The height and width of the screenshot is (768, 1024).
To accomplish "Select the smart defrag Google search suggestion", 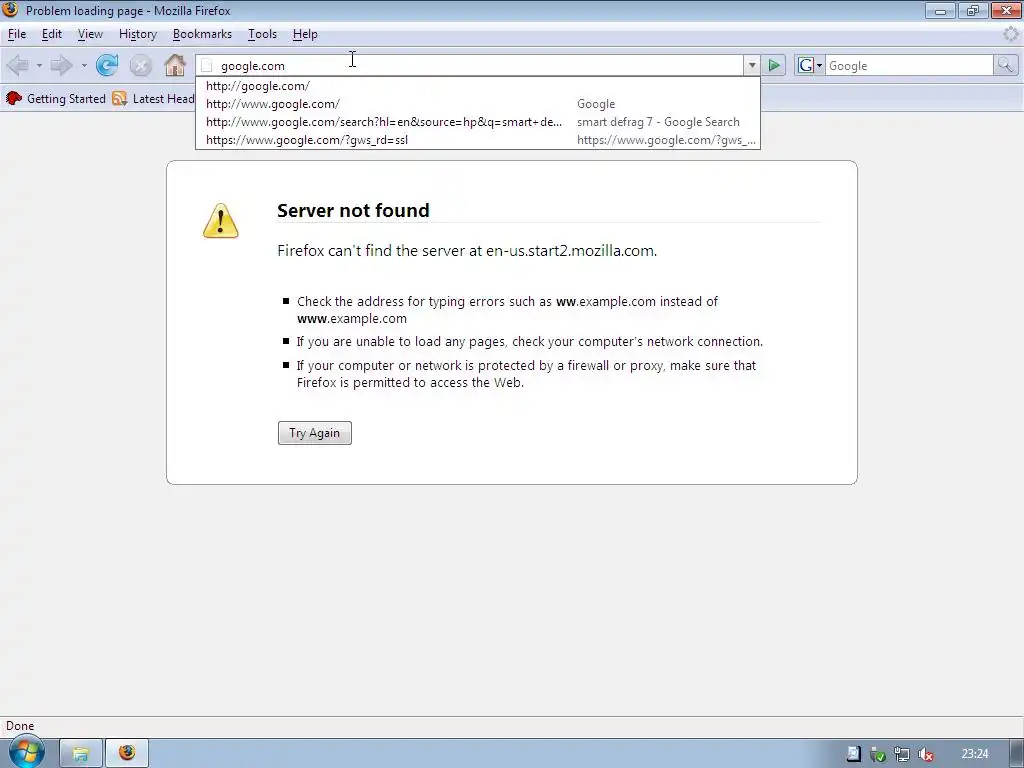I will [478, 122].
